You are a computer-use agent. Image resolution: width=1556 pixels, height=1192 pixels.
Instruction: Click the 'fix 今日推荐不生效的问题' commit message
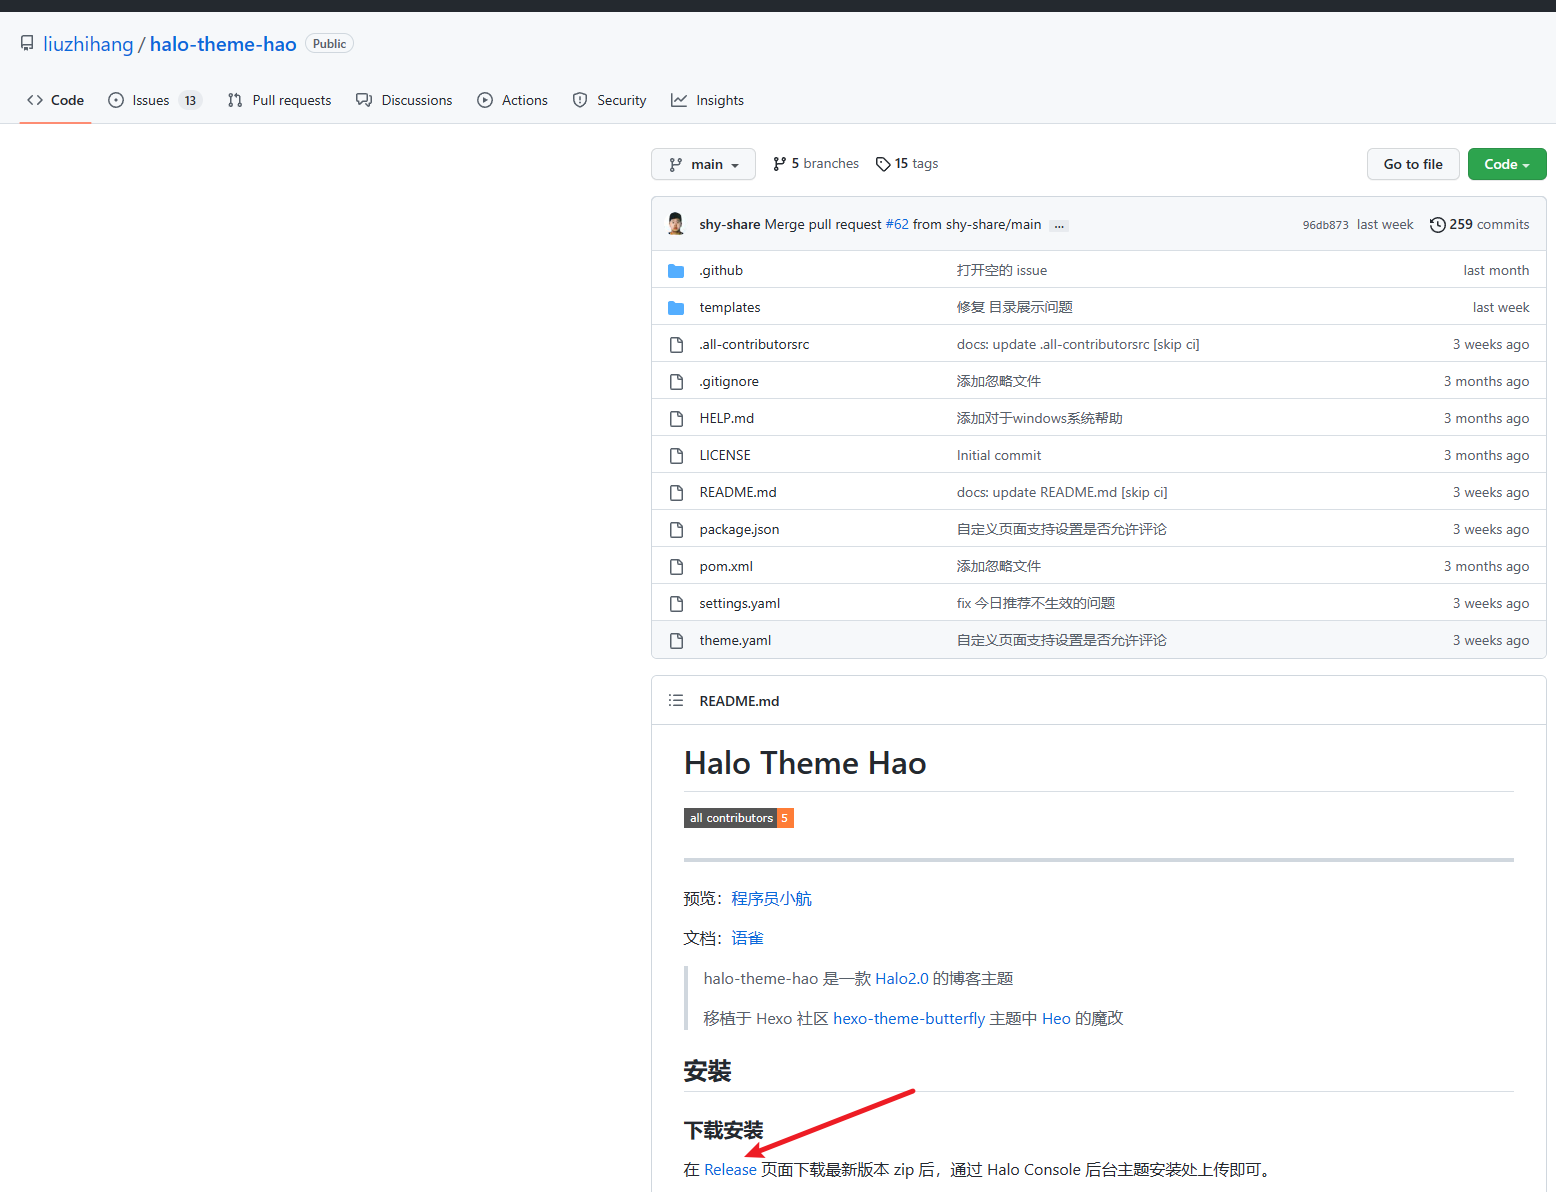coord(1036,603)
